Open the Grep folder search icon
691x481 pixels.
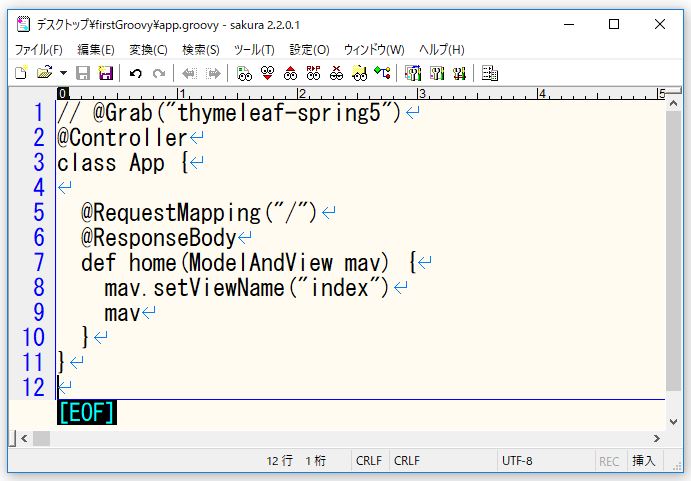coord(359,73)
